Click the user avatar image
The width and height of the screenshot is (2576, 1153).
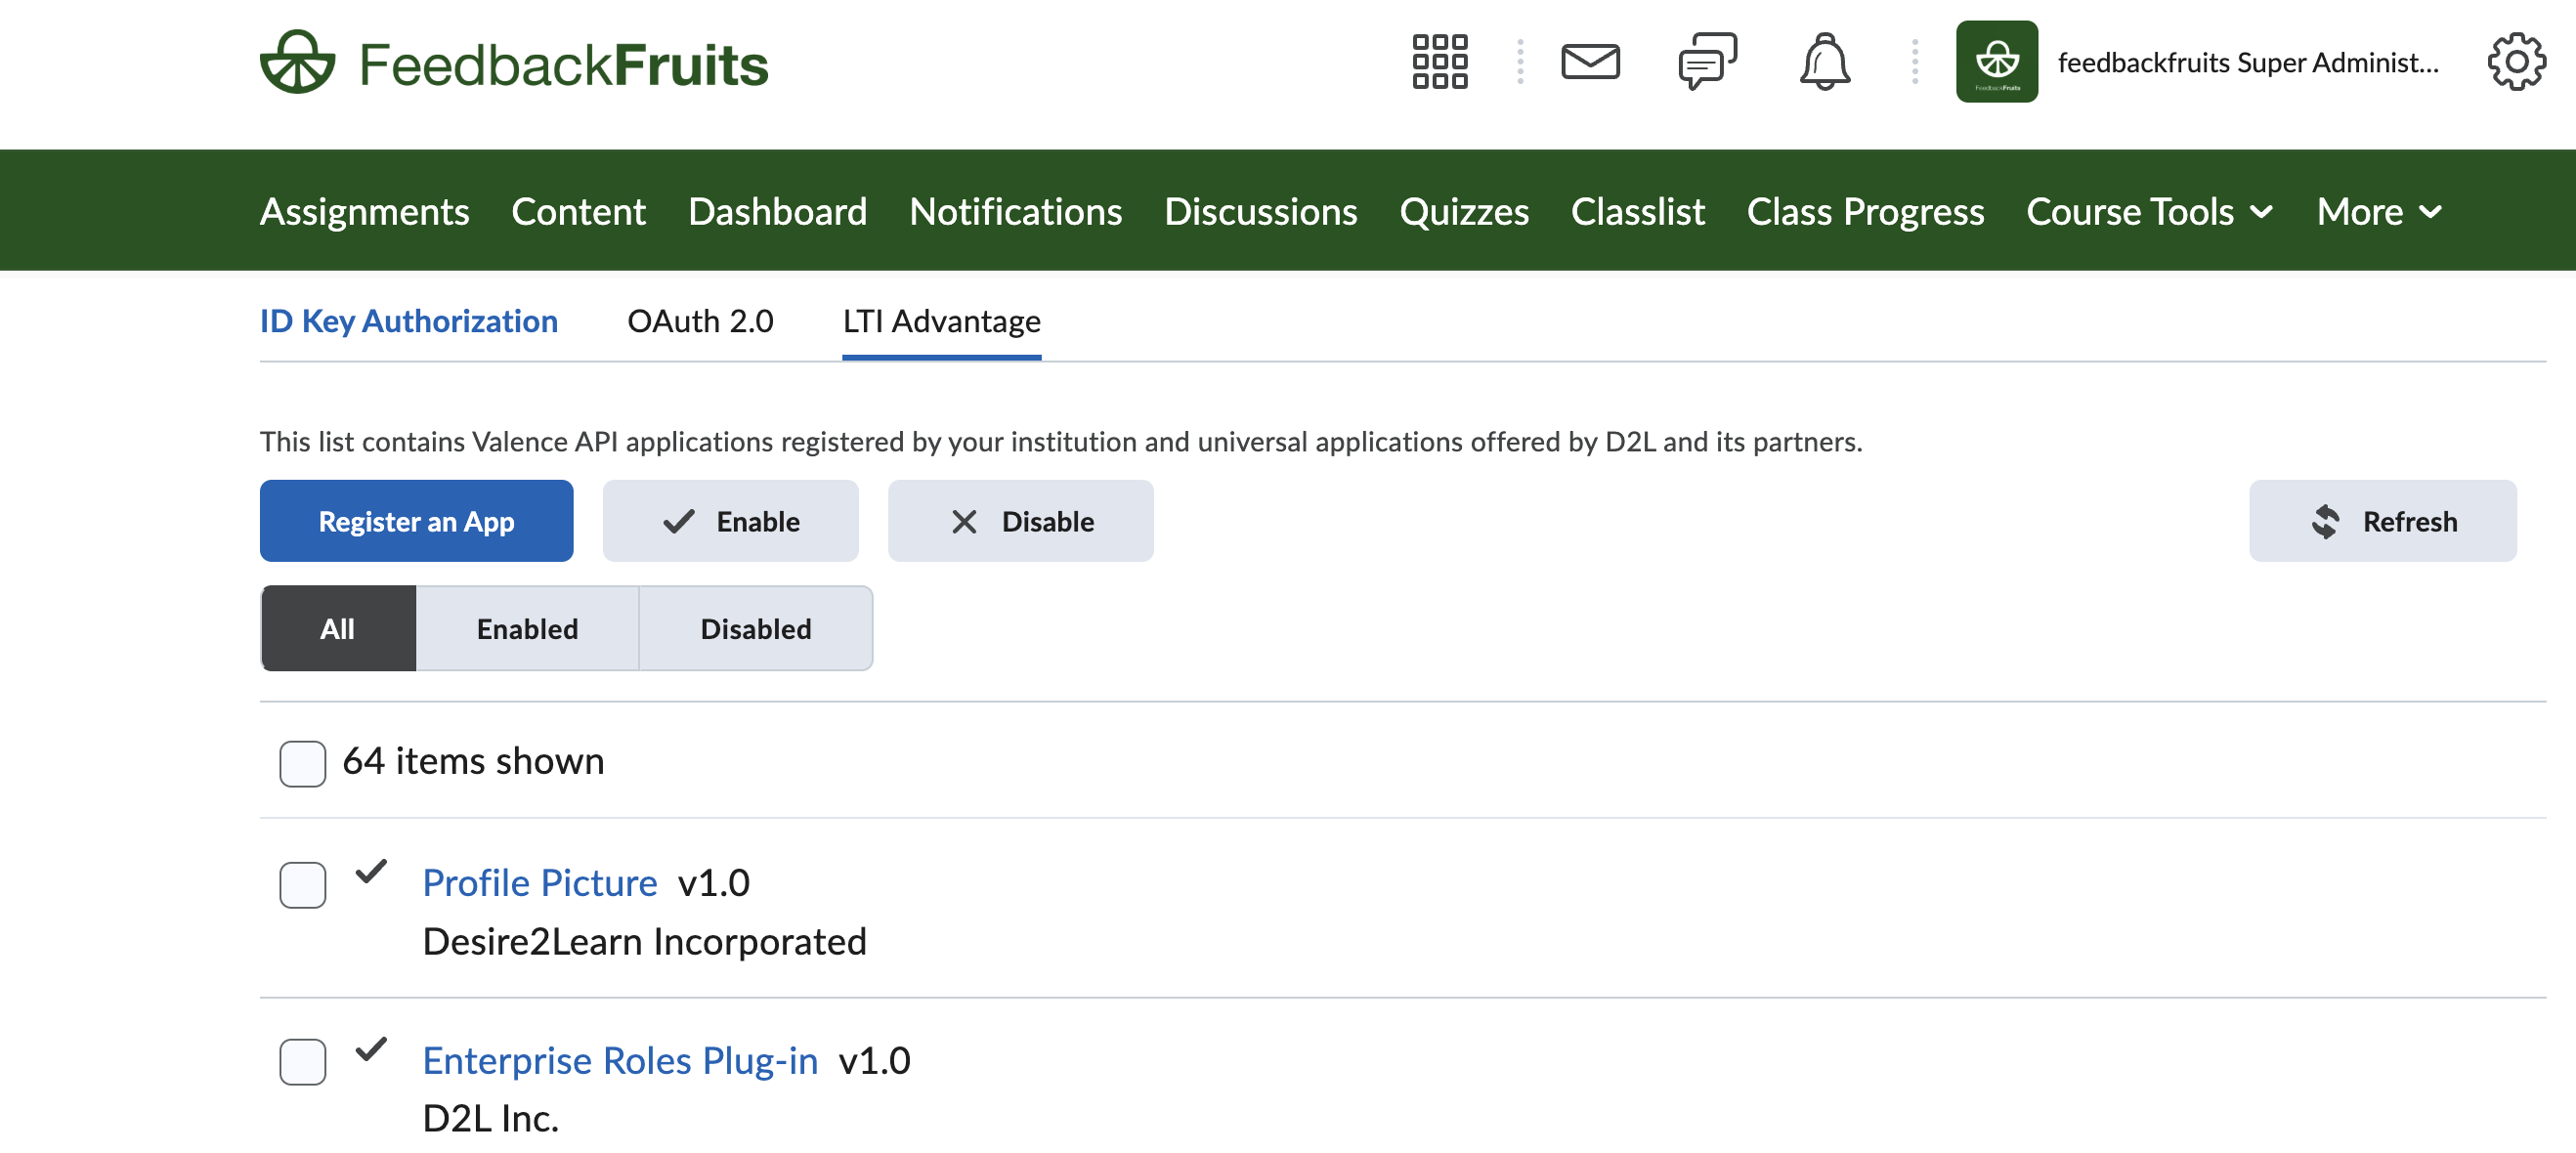coord(1996,62)
